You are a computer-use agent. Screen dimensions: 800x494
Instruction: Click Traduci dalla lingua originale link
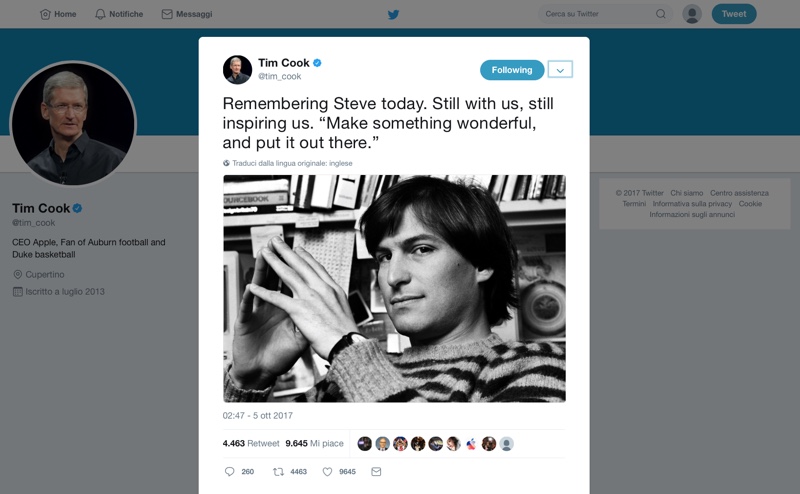point(292,163)
